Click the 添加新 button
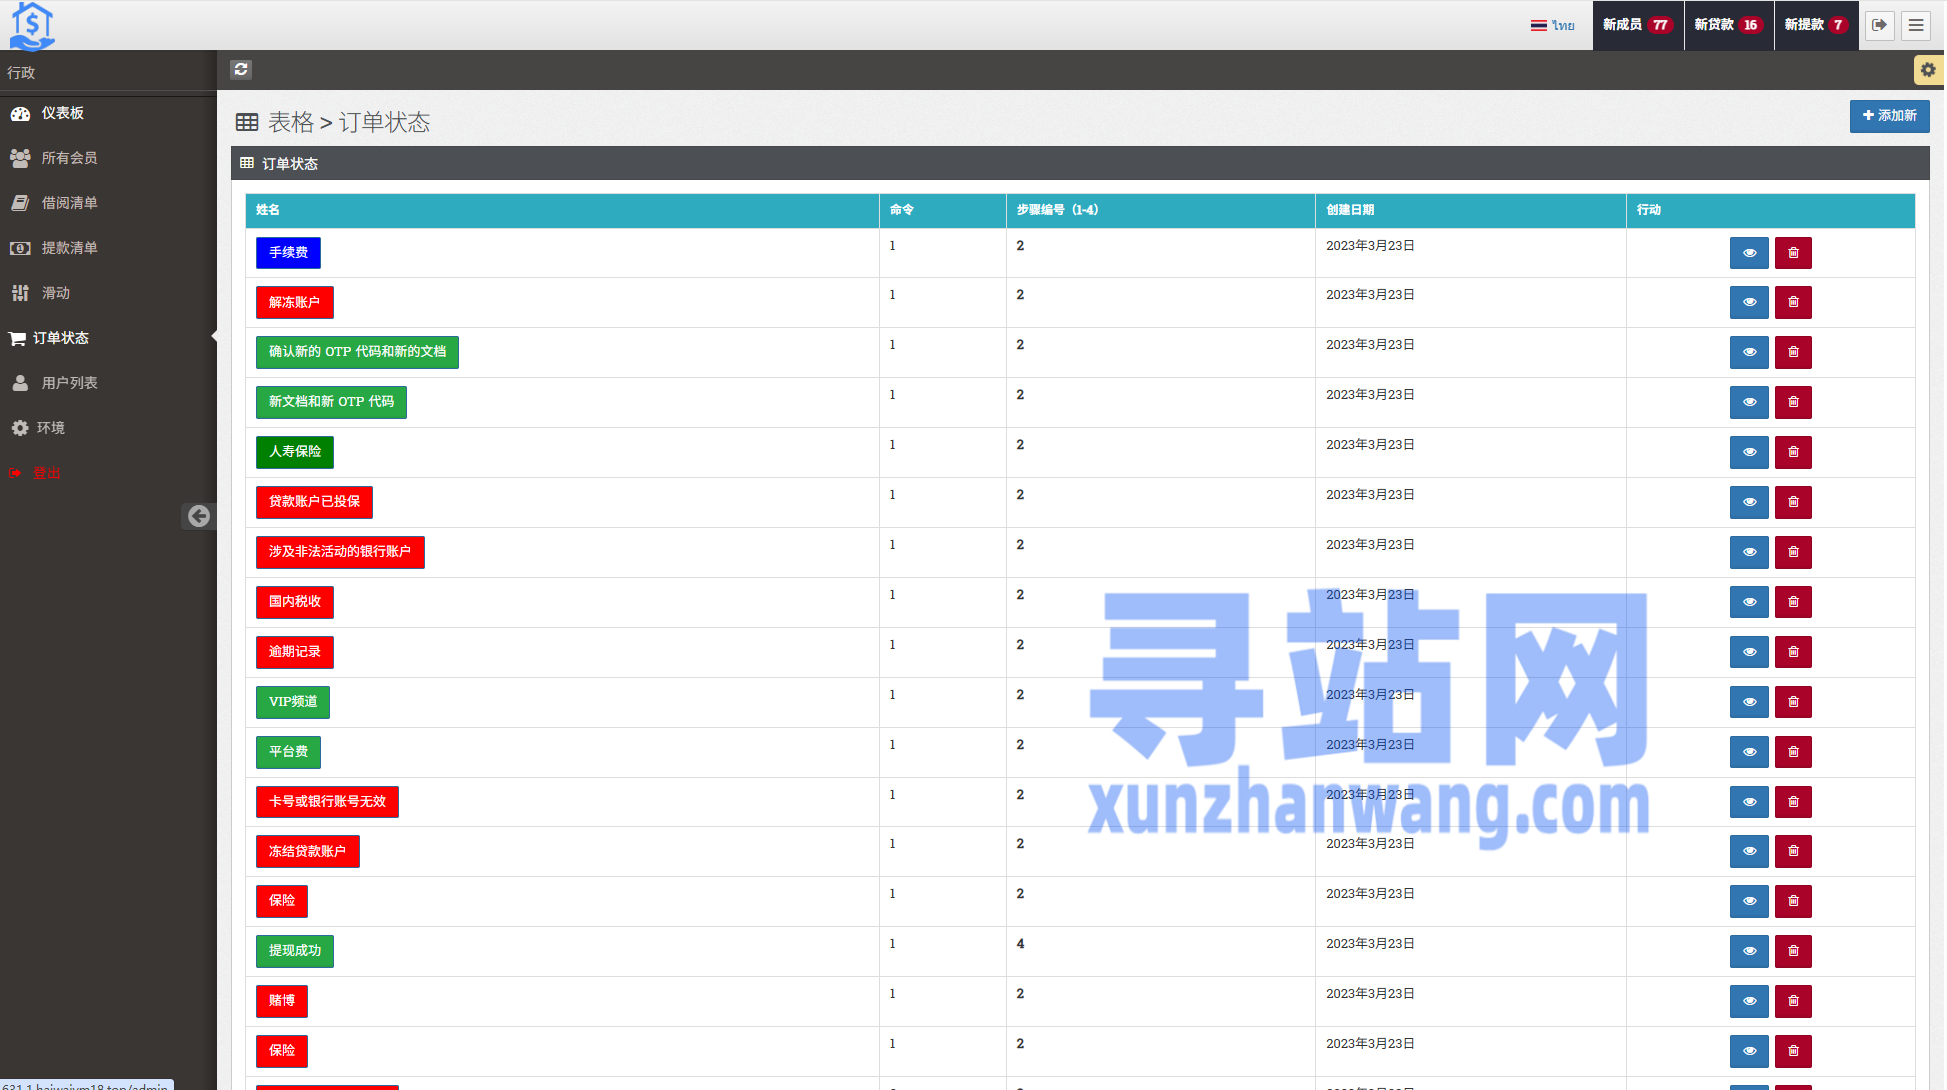Viewport: 1947px width, 1090px height. 1889,116
